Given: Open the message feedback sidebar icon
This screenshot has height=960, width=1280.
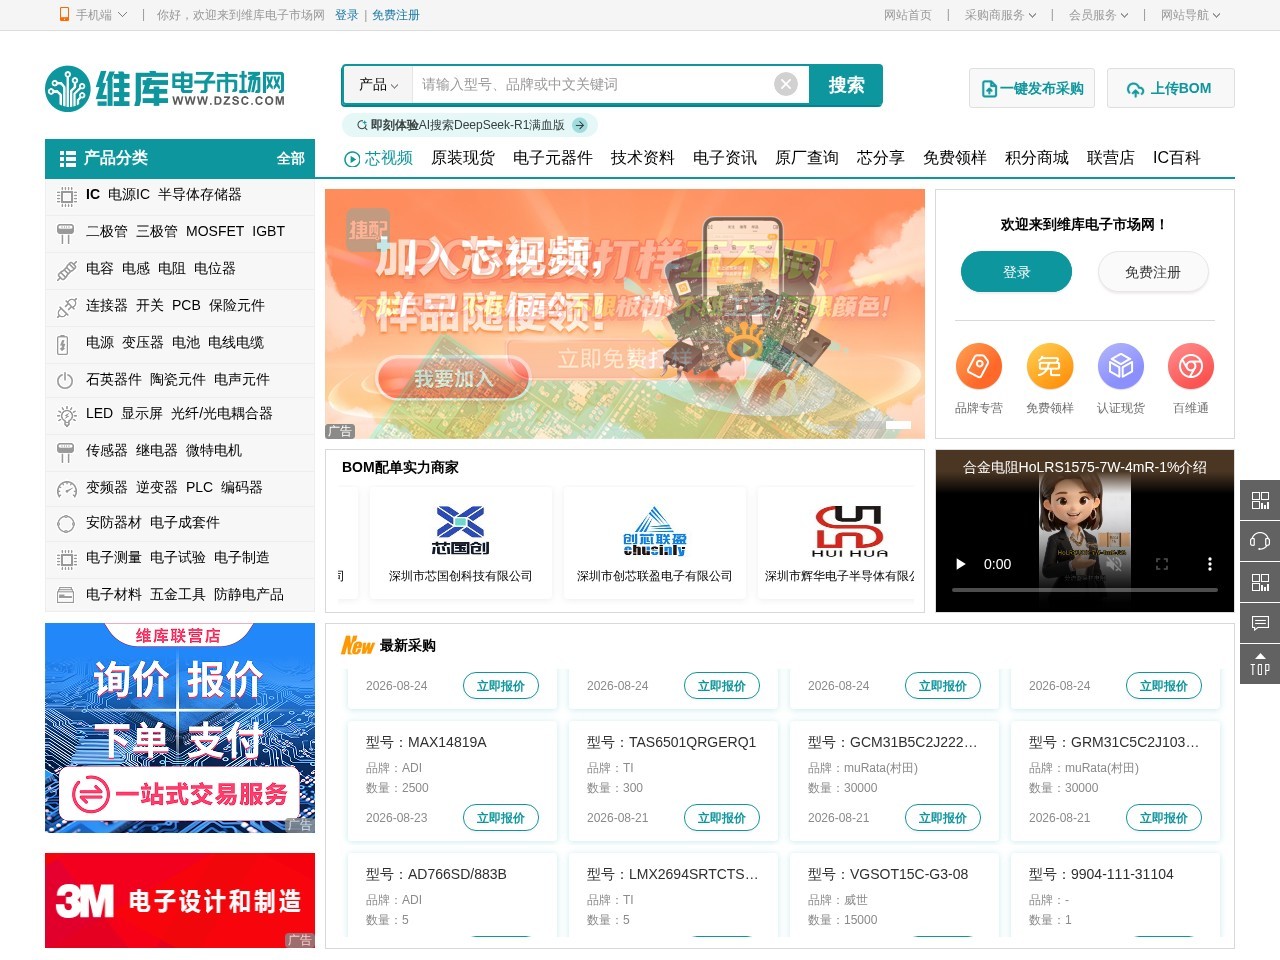Looking at the screenshot, I should [1260, 623].
